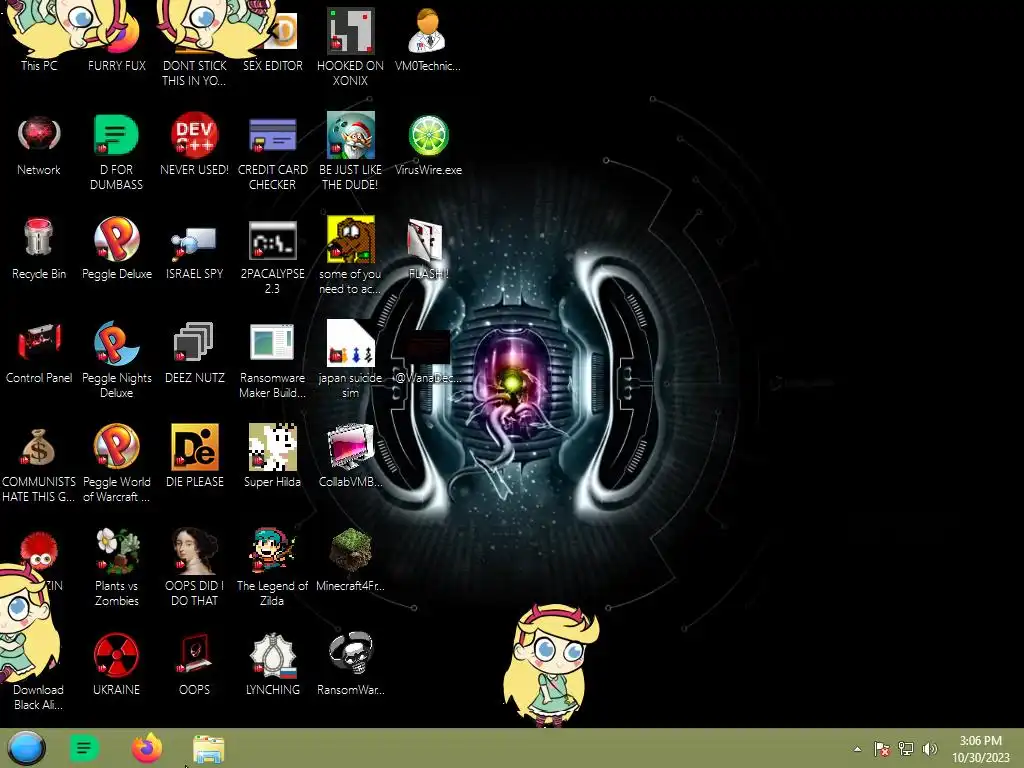Open the network status tray icon
The height and width of the screenshot is (768, 1024).
pyautogui.click(x=906, y=749)
